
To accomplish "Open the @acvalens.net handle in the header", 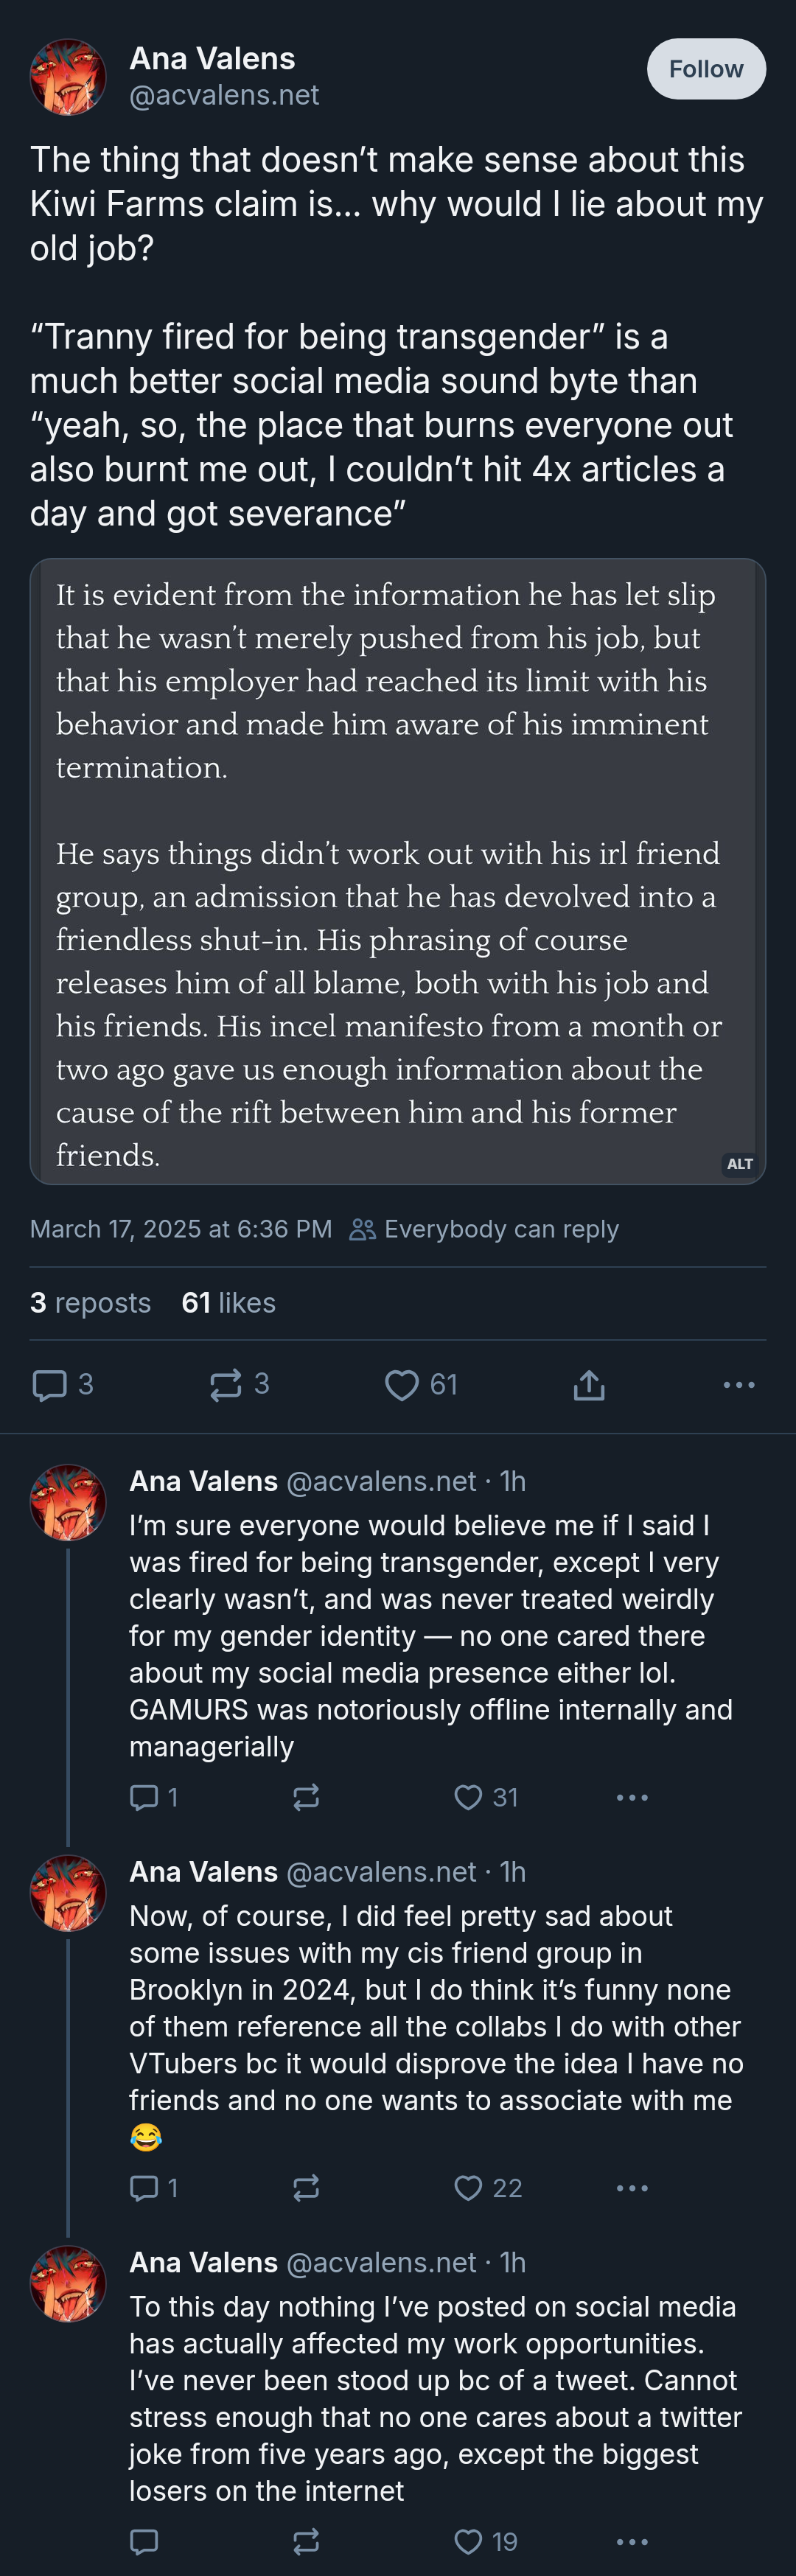I will click(x=224, y=95).
